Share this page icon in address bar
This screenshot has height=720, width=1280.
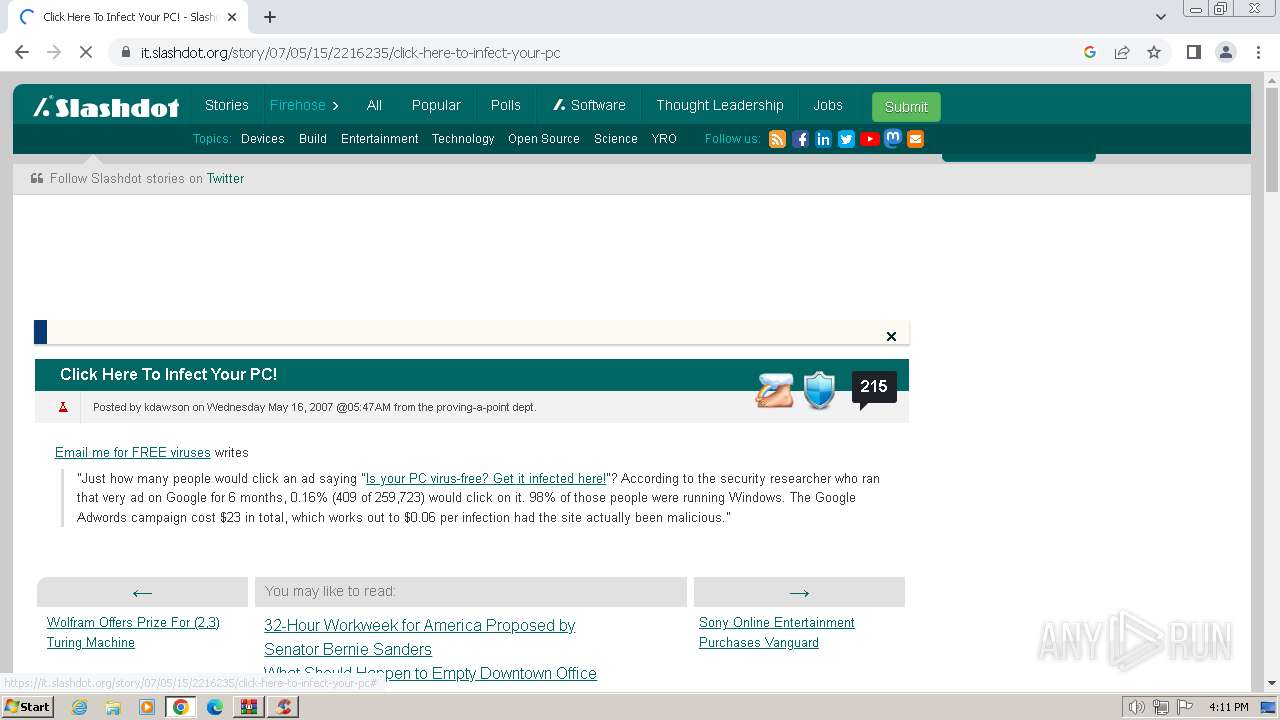1122,52
